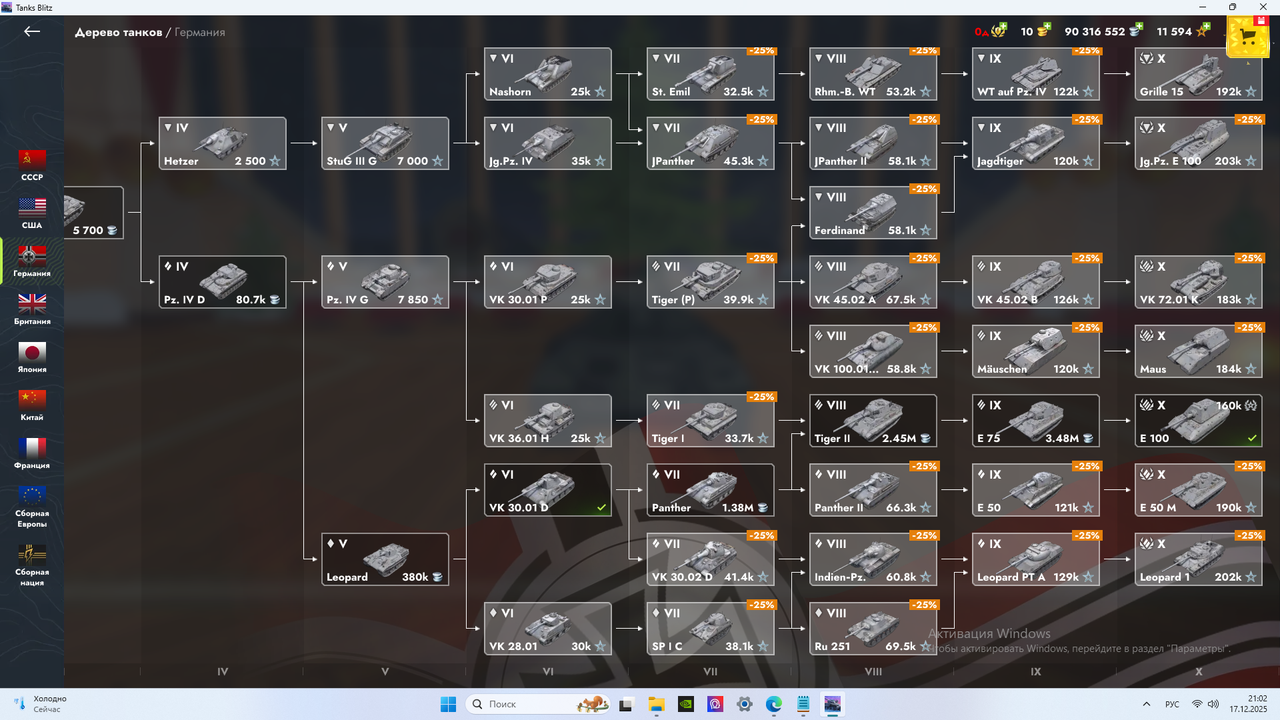The height and width of the screenshot is (720, 1280).
Task: Select the Pz. IV D tank card
Action: 223,282
